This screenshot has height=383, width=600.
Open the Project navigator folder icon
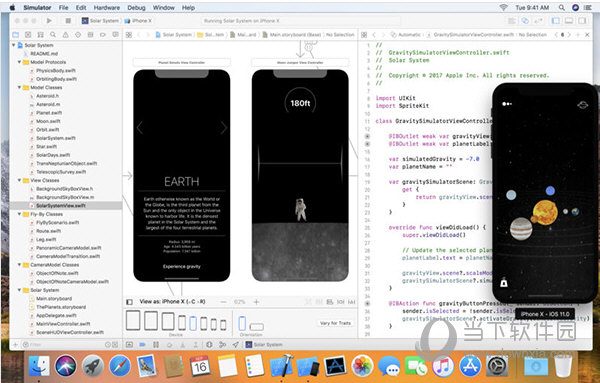(16, 34)
